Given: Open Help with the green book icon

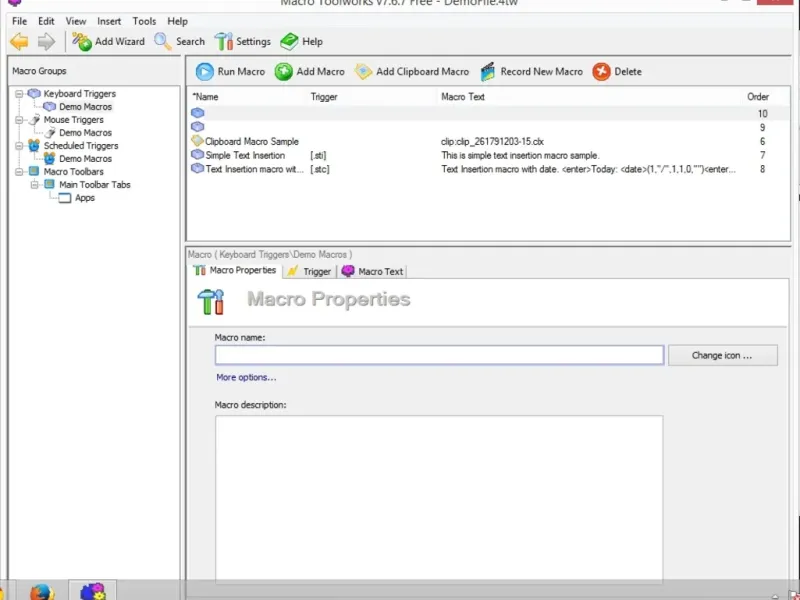Looking at the screenshot, I should pyautogui.click(x=302, y=41).
